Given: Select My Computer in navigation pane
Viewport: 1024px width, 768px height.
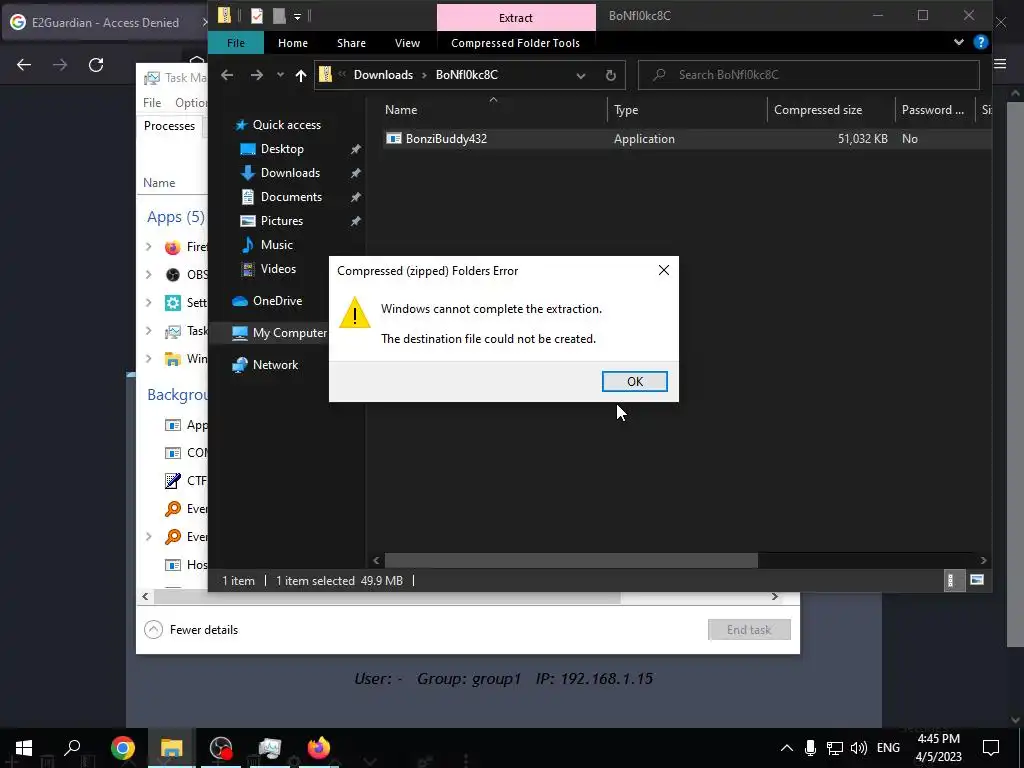Looking at the screenshot, I should click(289, 333).
